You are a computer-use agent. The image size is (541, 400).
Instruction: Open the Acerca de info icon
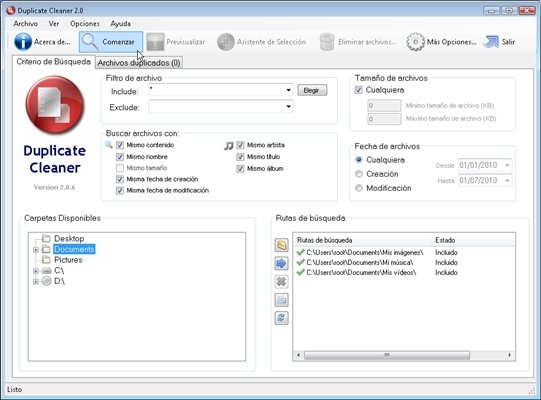click(x=23, y=42)
